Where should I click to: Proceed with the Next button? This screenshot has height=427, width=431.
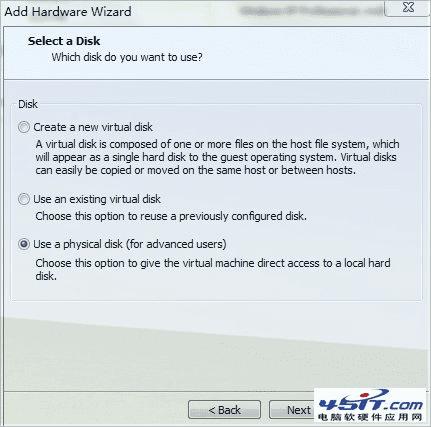click(x=292, y=410)
